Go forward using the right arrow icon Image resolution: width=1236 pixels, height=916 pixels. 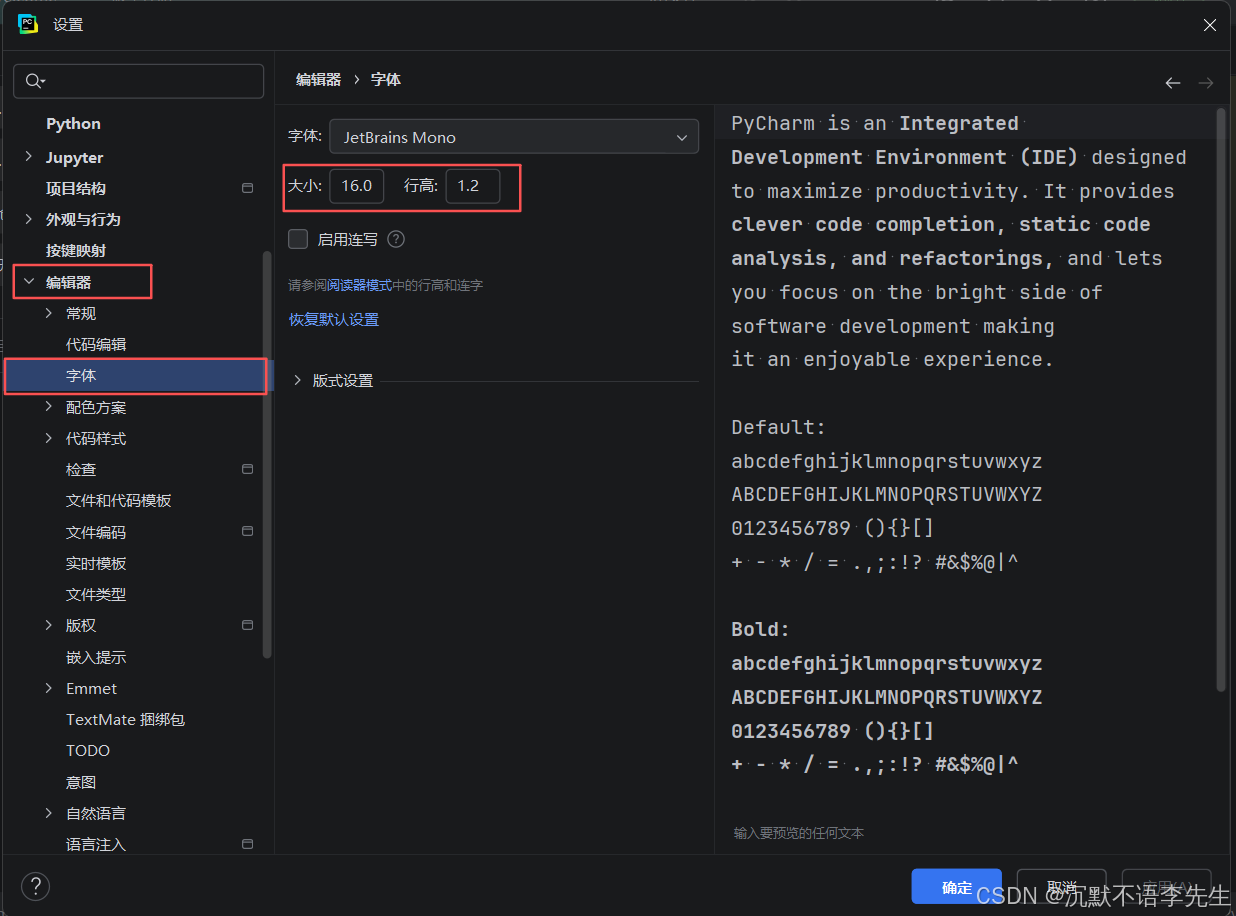[1206, 83]
